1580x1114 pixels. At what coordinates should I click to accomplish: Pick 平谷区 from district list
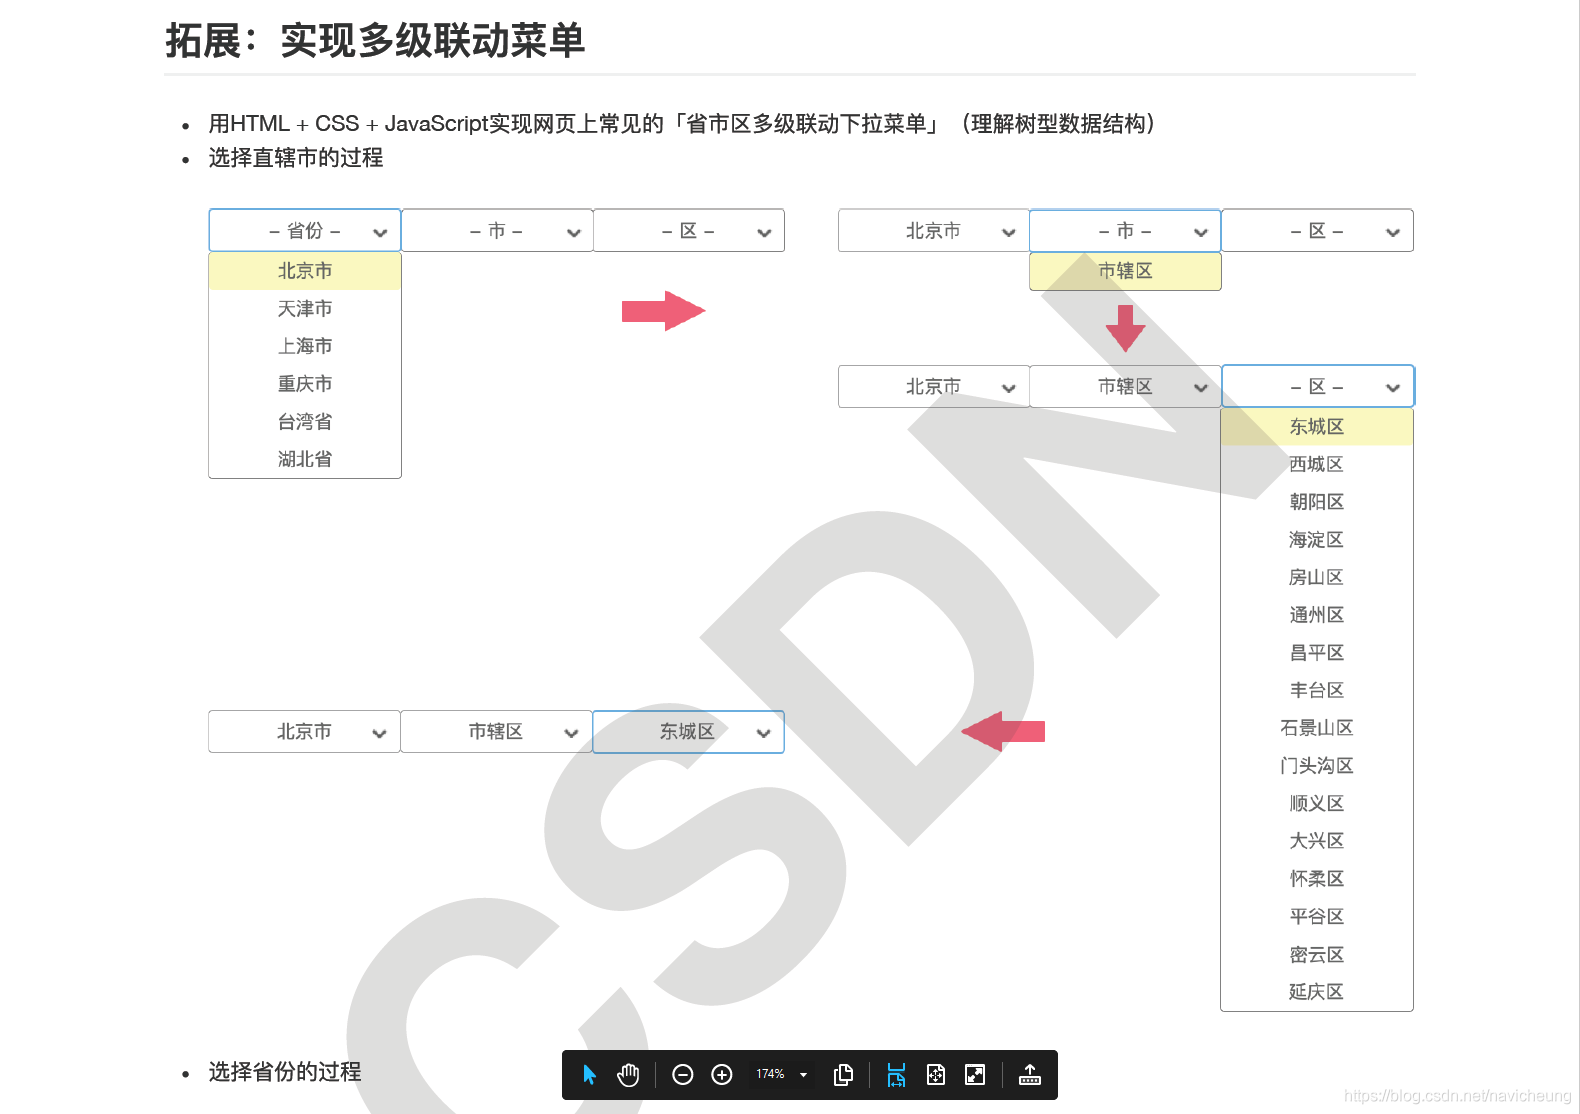point(1317,916)
